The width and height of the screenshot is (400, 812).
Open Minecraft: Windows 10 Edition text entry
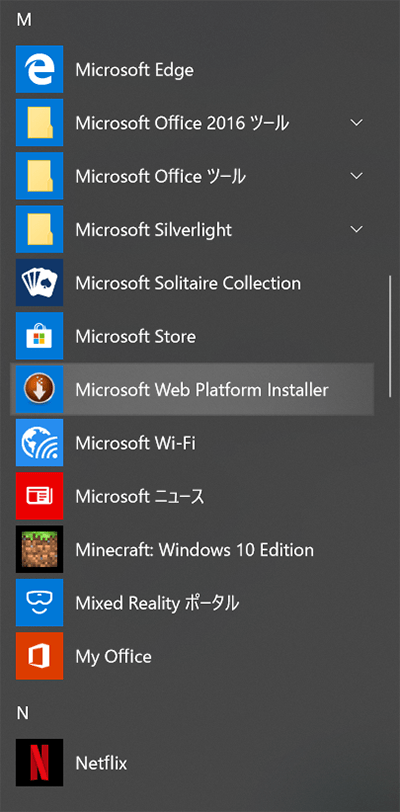point(194,549)
